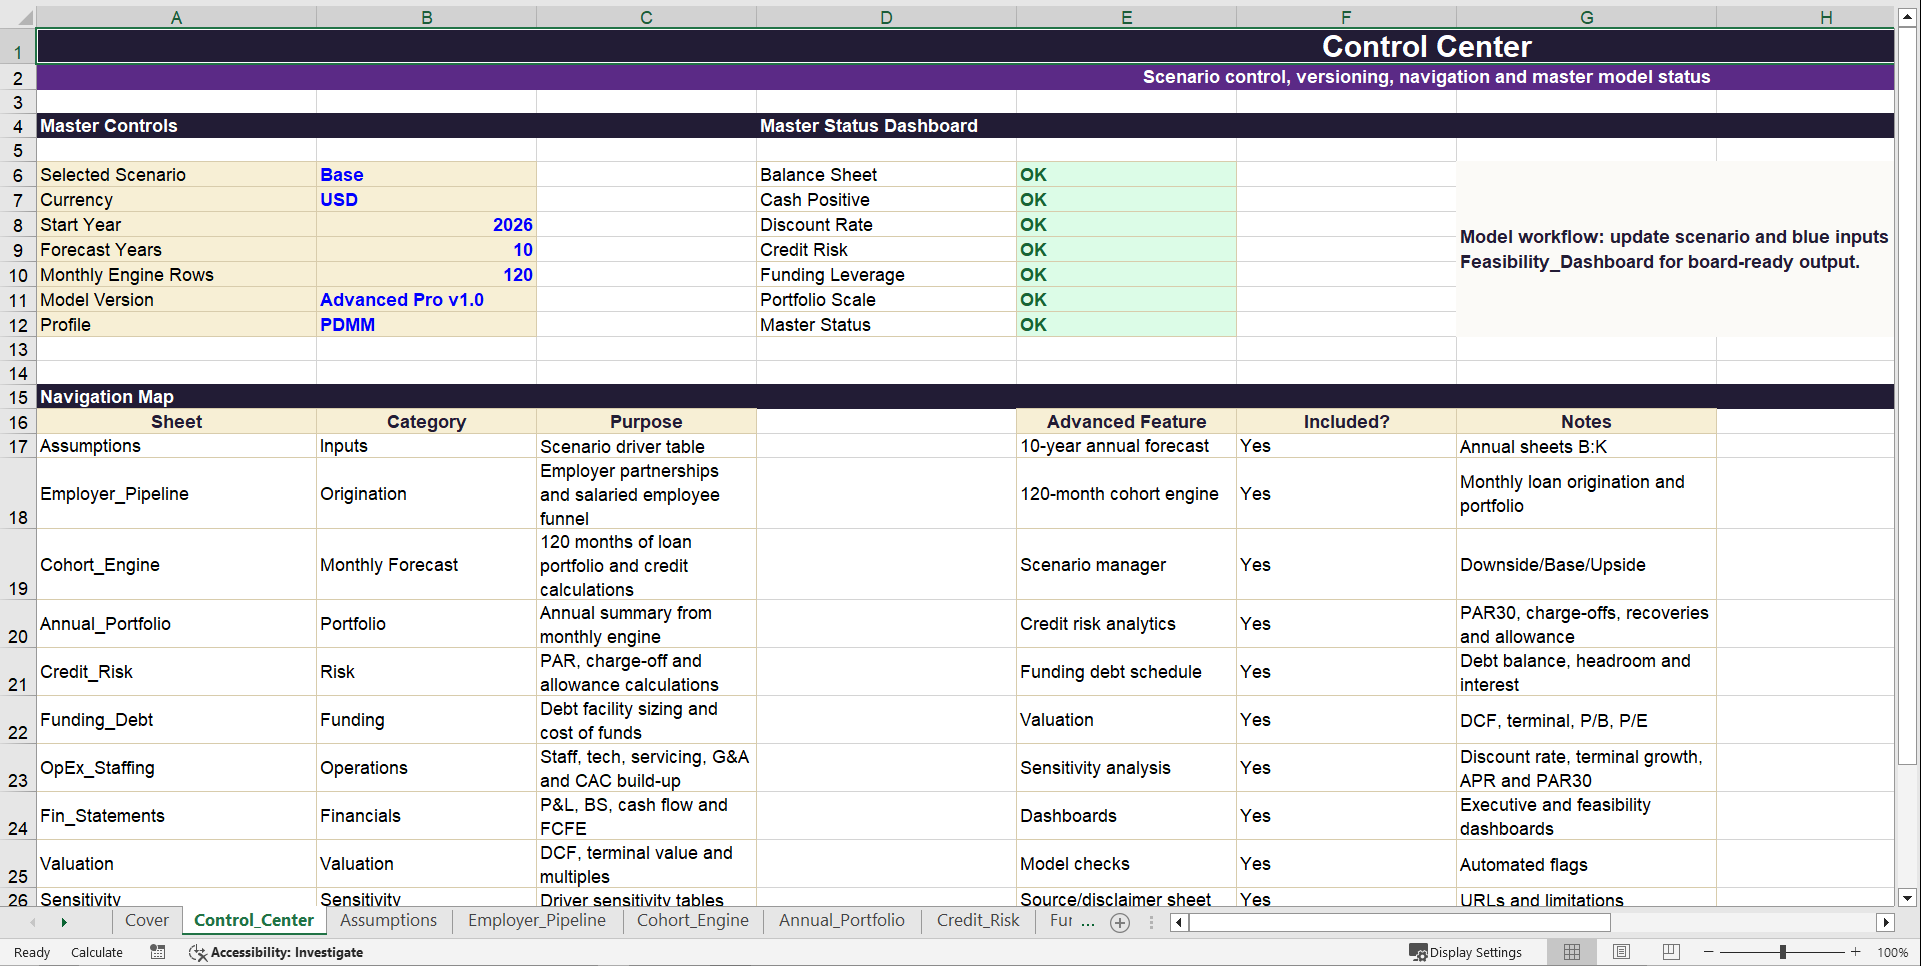This screenshot has height=966, width=1921.
Task: Select the Downside/Base/Upside notes cell
Action: pyautogui.click(x=1587, y=565)
